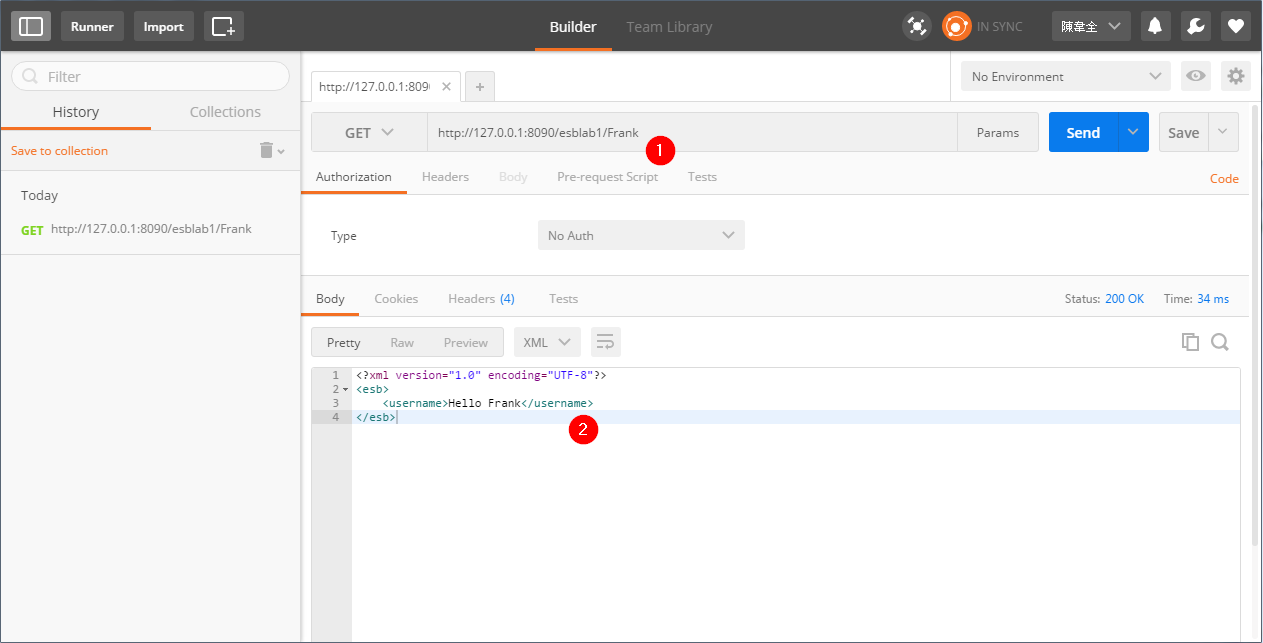This screenshot has width=1263, height=643.
Task: Open the GET method dropdown
Action: tap(369, 132)
